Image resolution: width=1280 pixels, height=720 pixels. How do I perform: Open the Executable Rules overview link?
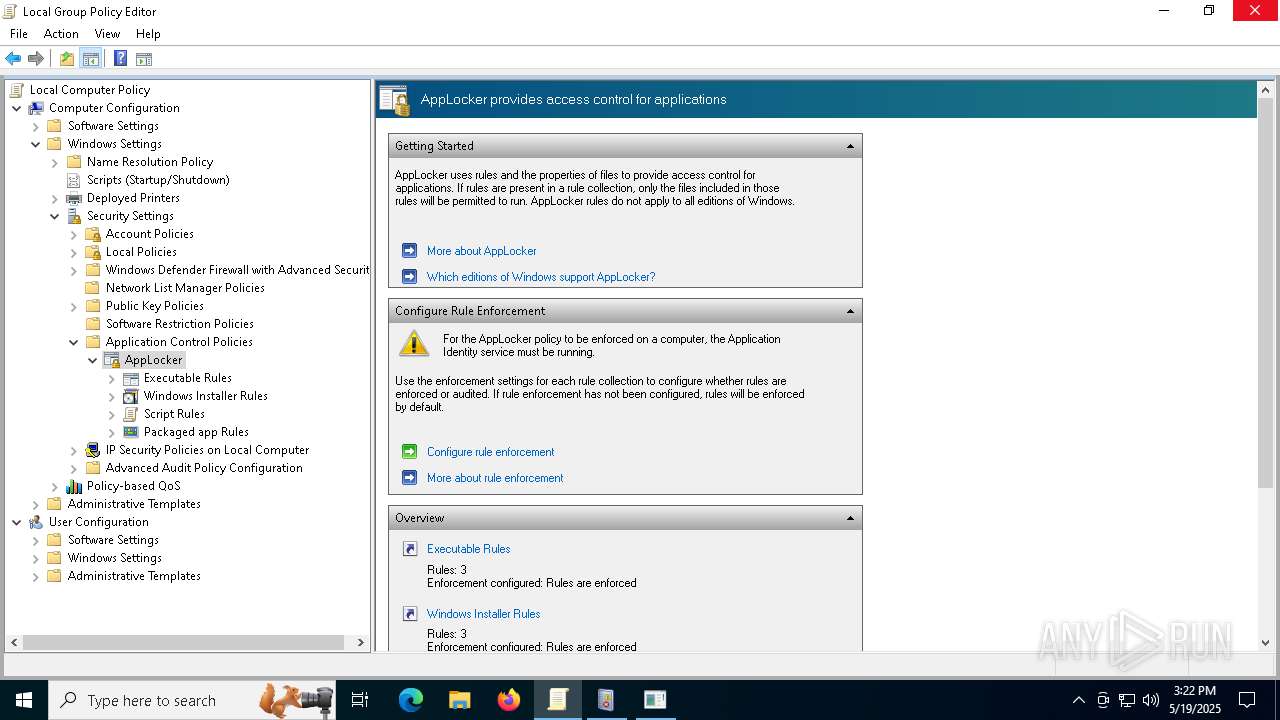(468, 549)
